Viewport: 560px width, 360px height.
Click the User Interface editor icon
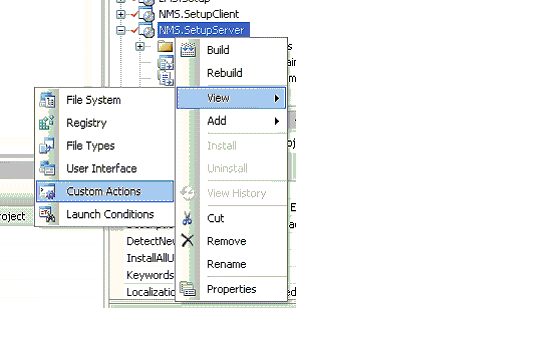47,169
